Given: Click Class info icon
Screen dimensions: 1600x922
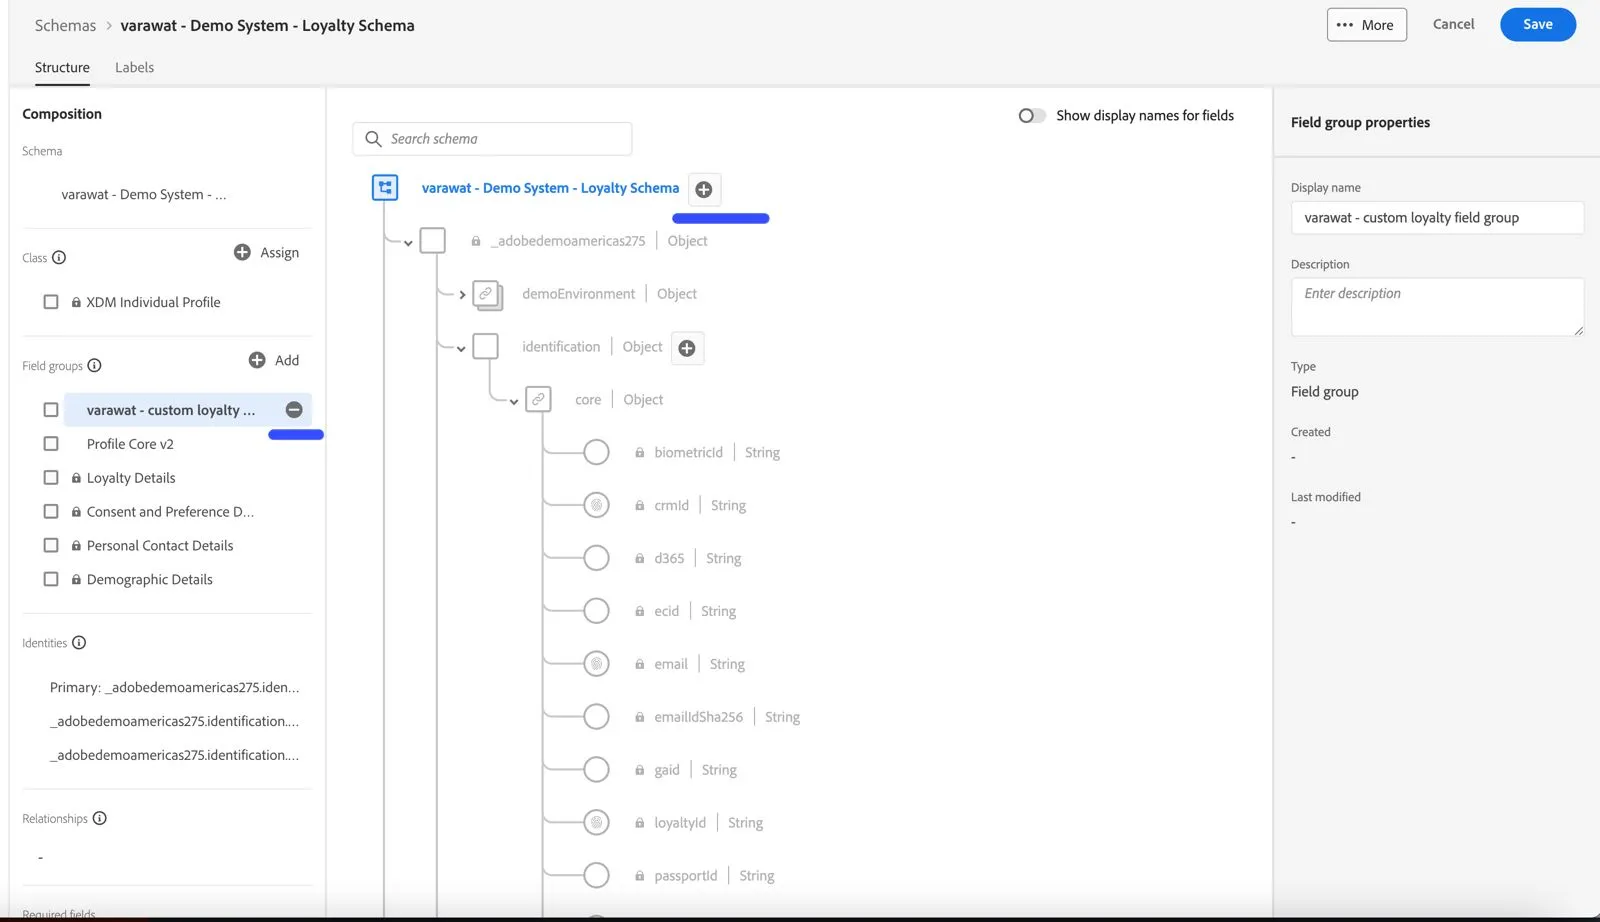Looking at the screenshot, I should click(x=59, y=258).
